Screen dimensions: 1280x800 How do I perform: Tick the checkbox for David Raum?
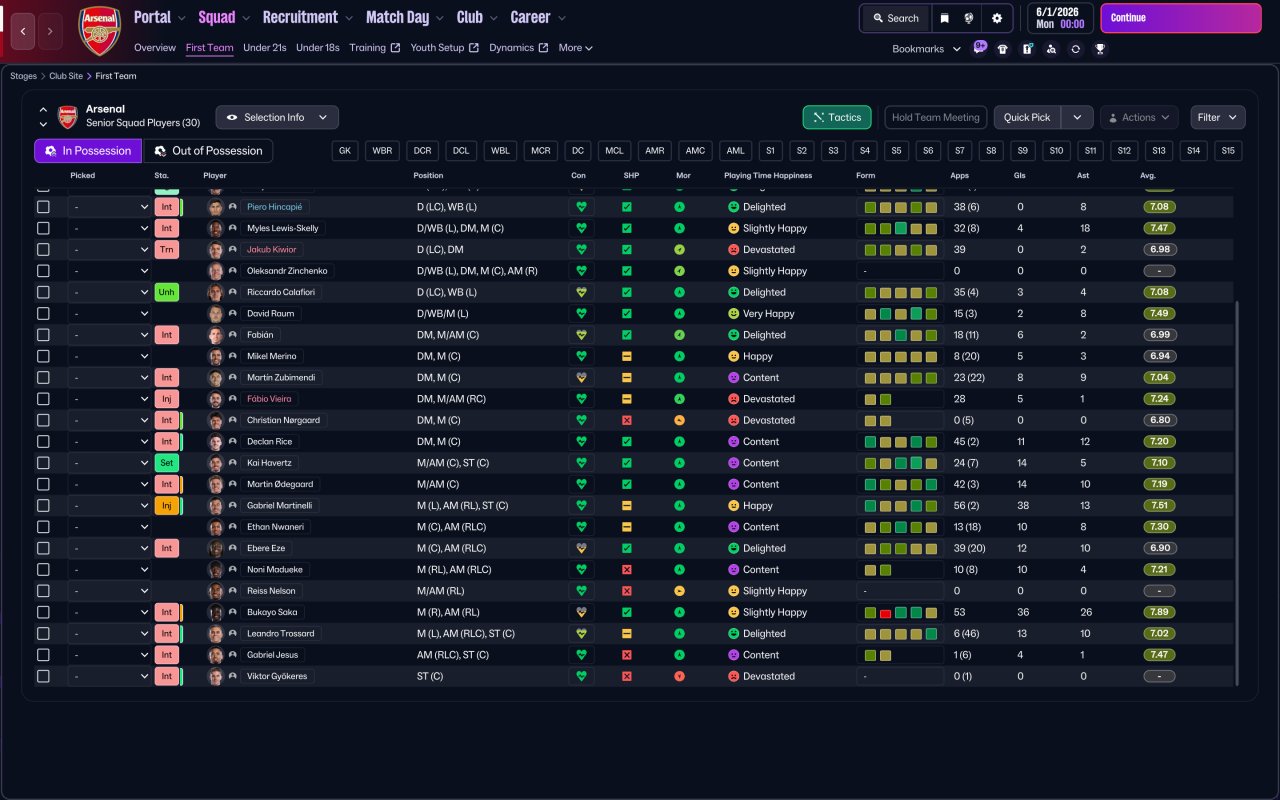click(43, 314)
